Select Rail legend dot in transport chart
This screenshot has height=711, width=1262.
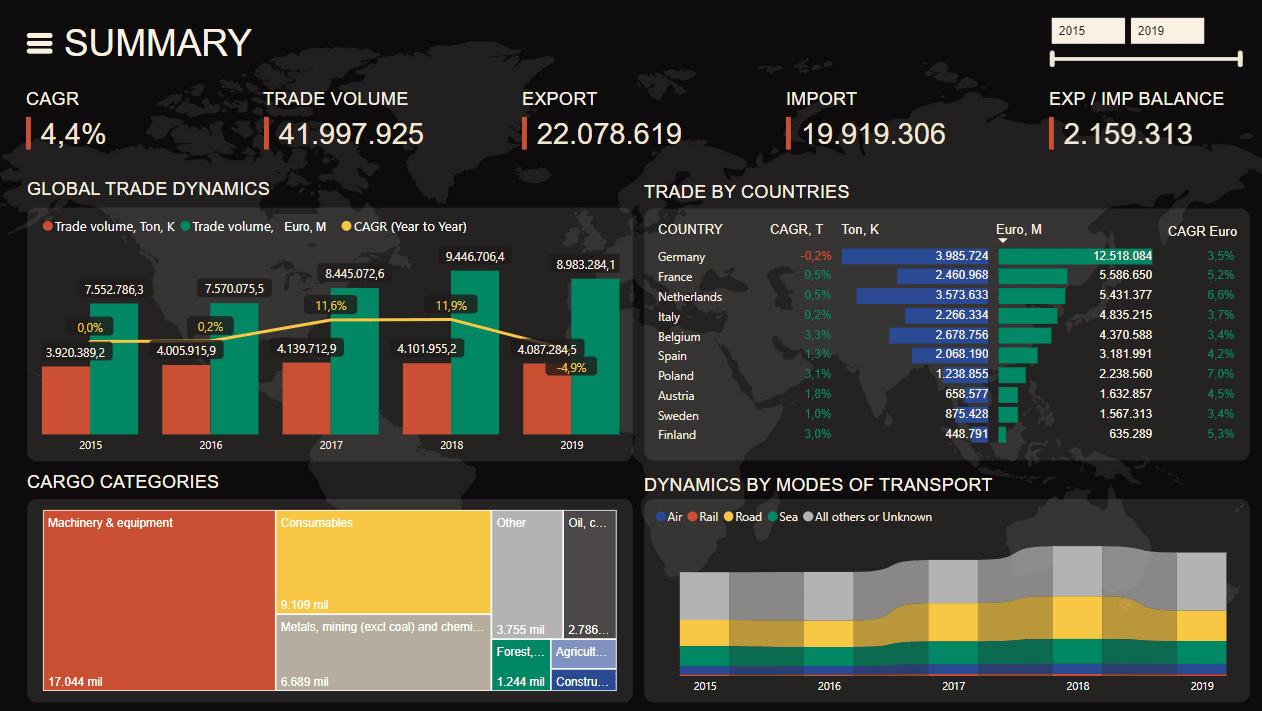[x=692, y=517]
